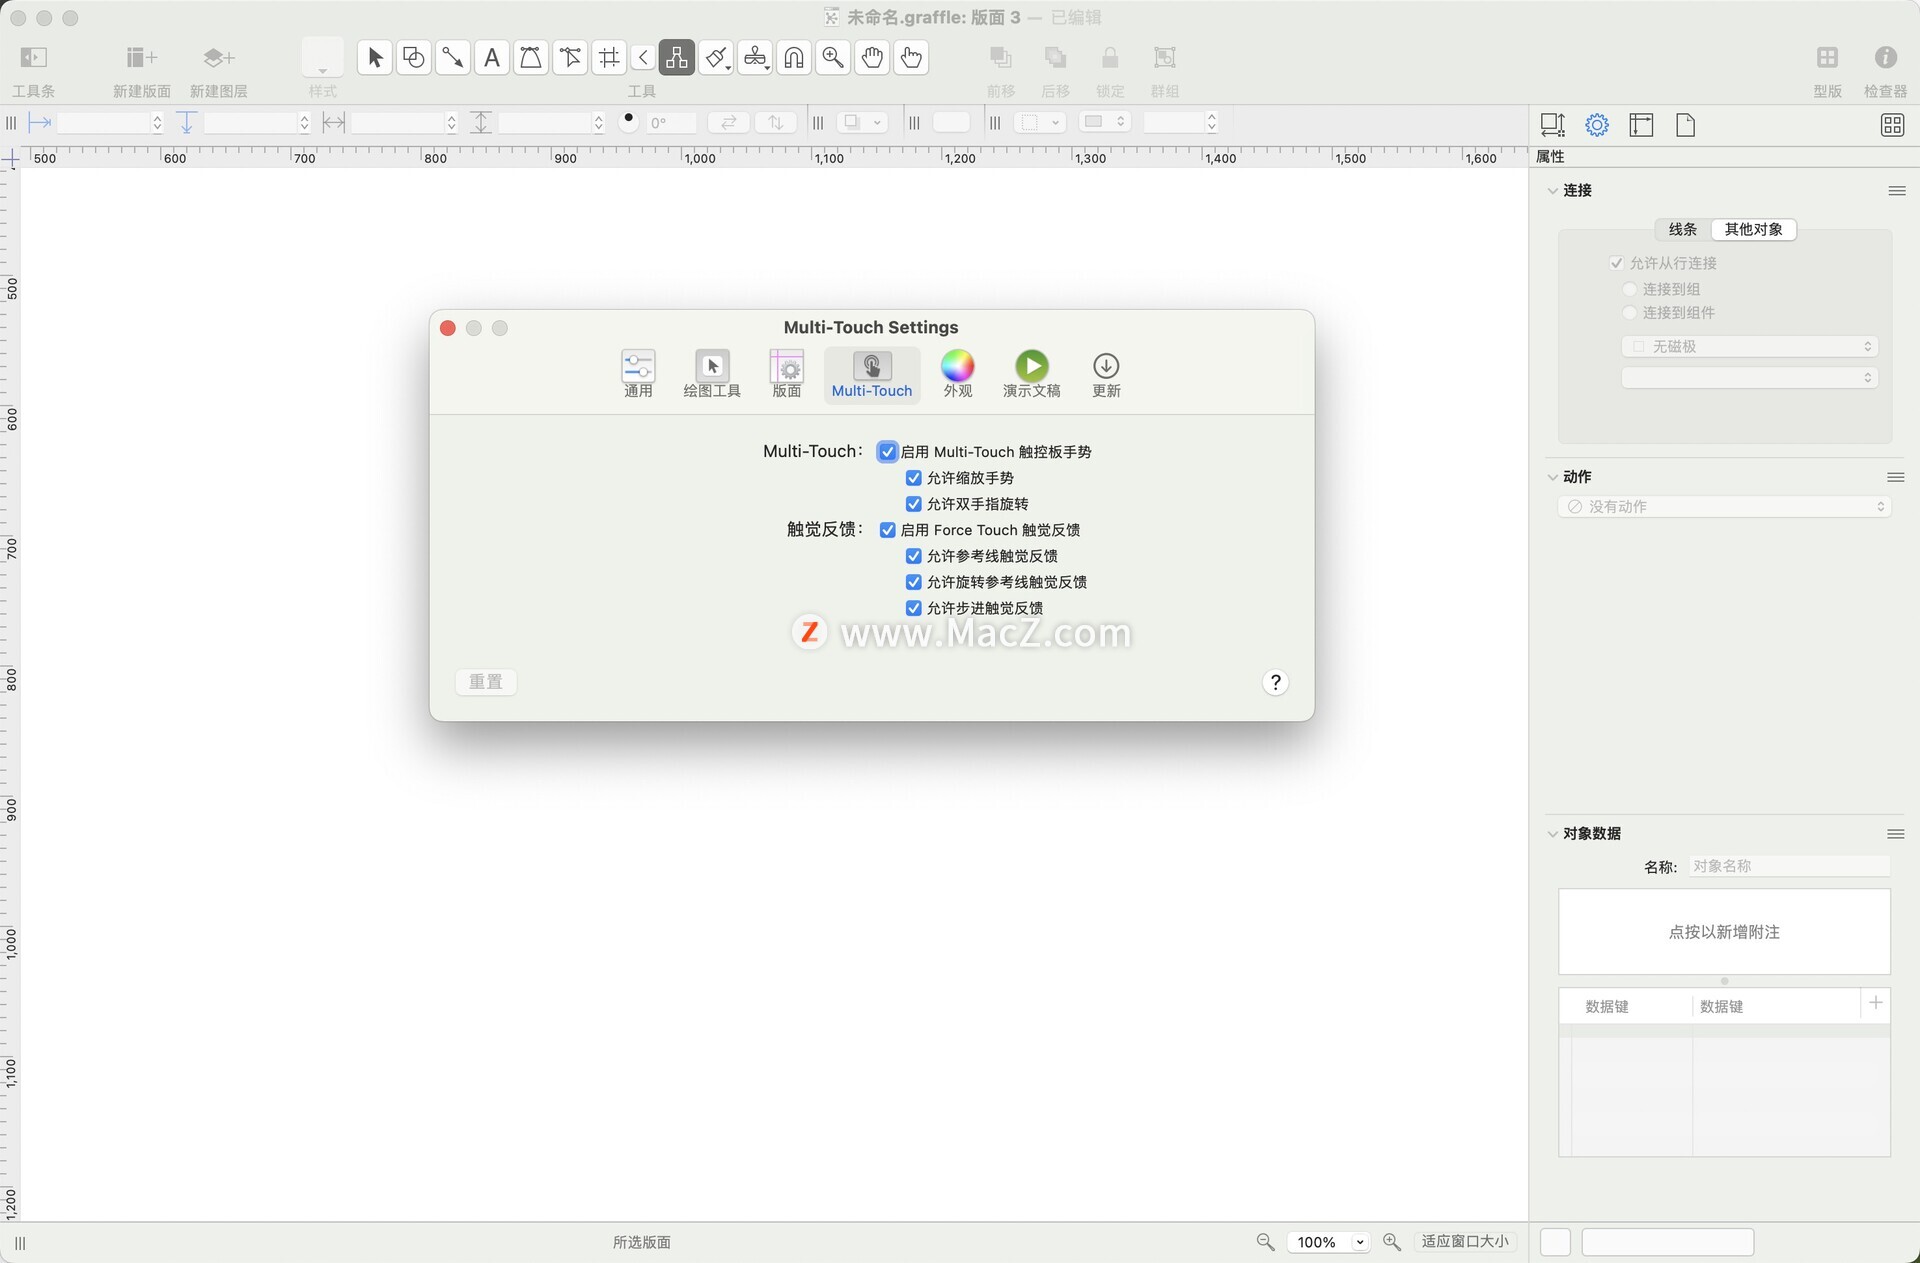Screen dimensions: 1920x1263
Task: Uncheck 允许双手指旋转
Action: tap(913, 504)
